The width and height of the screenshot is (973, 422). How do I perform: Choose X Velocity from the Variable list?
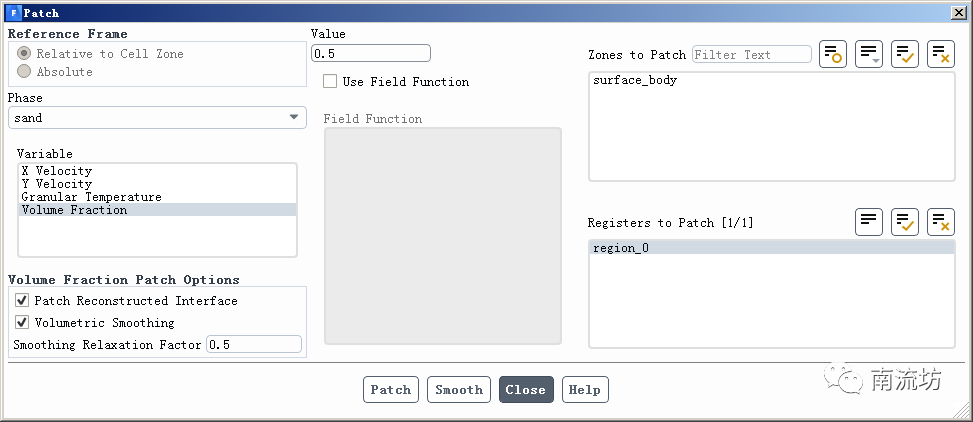(x=57, y=171)
